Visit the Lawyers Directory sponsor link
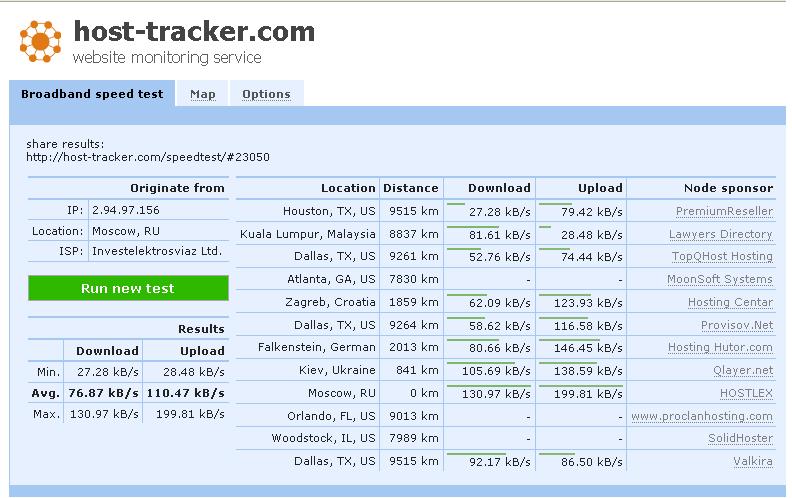This screenshot has width=792, height=498. pyautogui.click(x=720, y=234)
